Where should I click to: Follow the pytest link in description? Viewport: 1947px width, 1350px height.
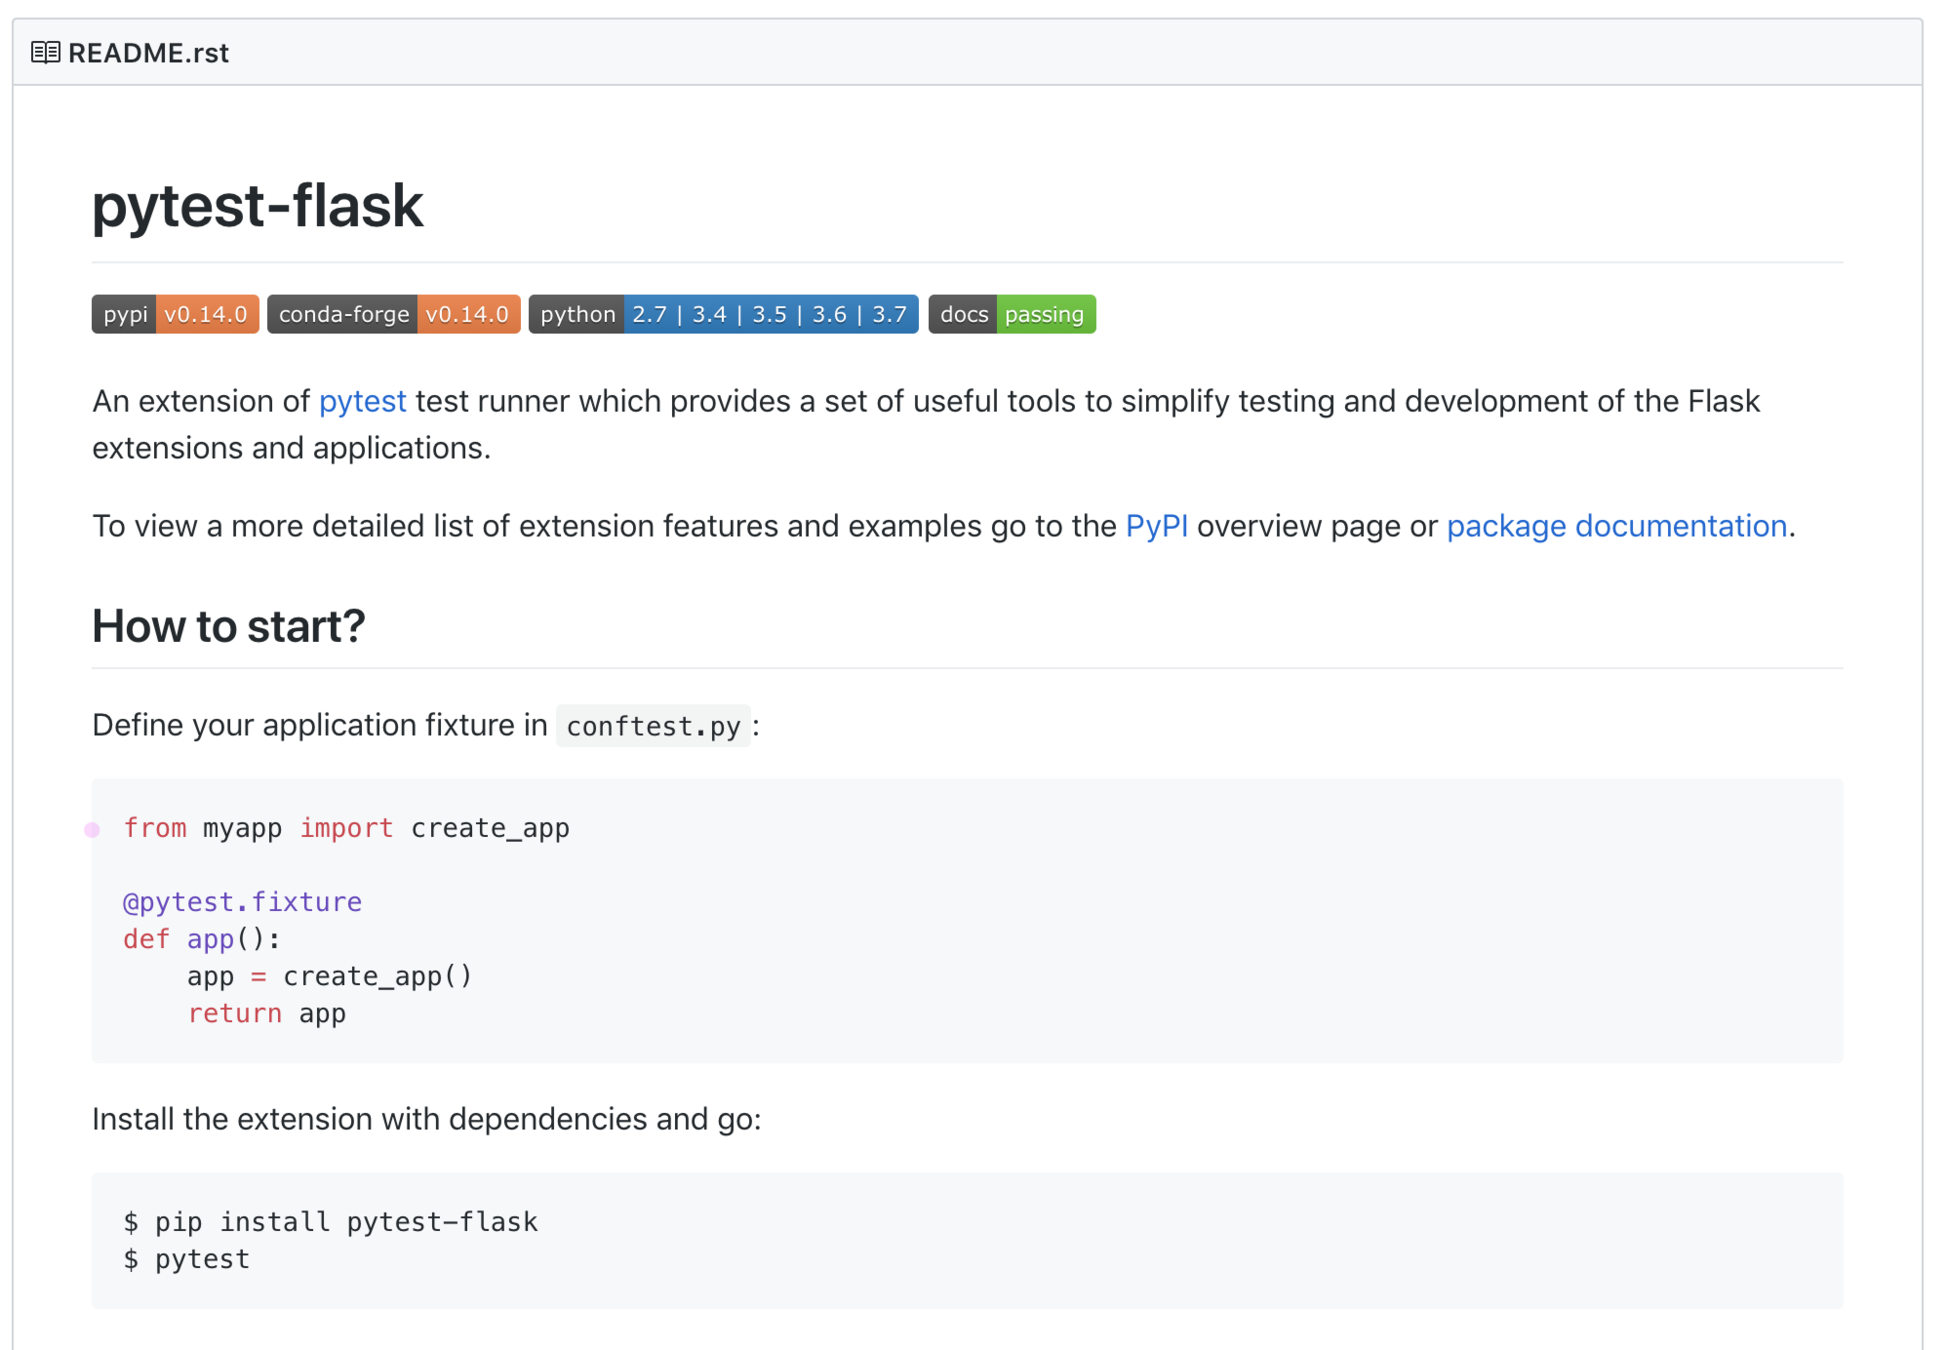pyautogui.click(x=362, y=401)
